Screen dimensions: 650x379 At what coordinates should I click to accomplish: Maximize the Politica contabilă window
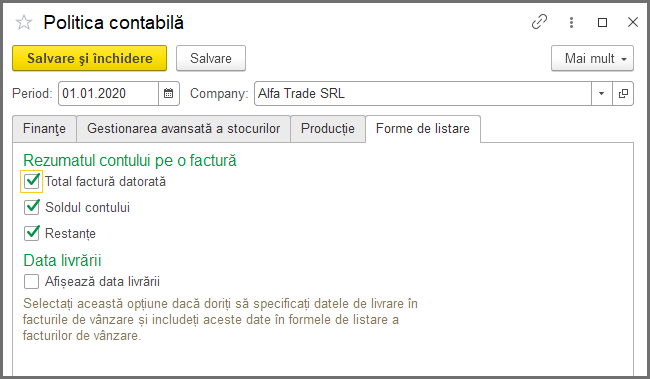(x=602, y=22)
